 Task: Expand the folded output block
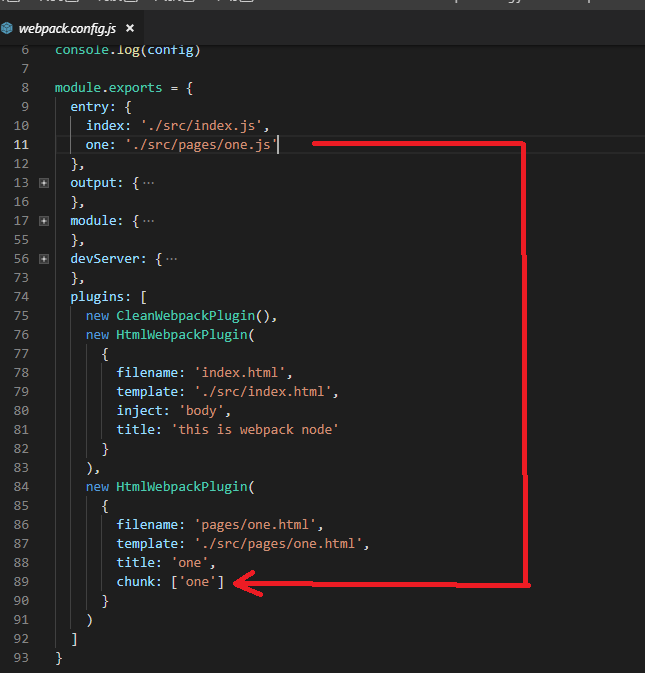[44, 183]
